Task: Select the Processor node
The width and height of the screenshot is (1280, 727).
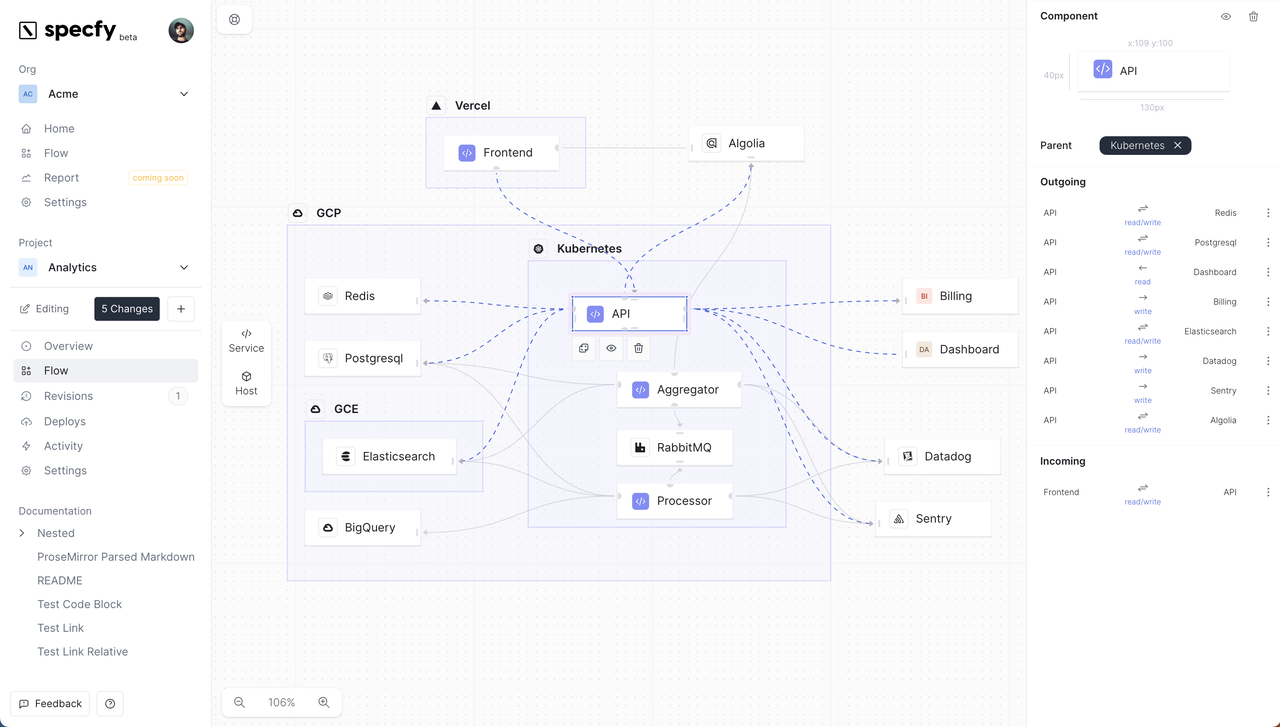Action: (x=675, y=500)
